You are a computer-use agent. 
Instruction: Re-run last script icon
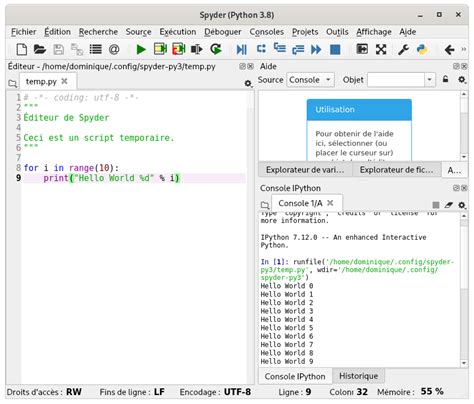(216, 49)
